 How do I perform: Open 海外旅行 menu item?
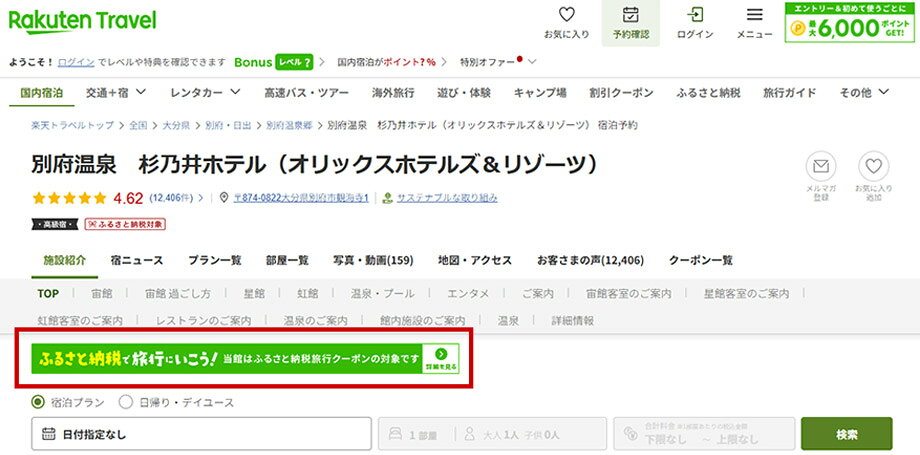click(x=393, y=93)
